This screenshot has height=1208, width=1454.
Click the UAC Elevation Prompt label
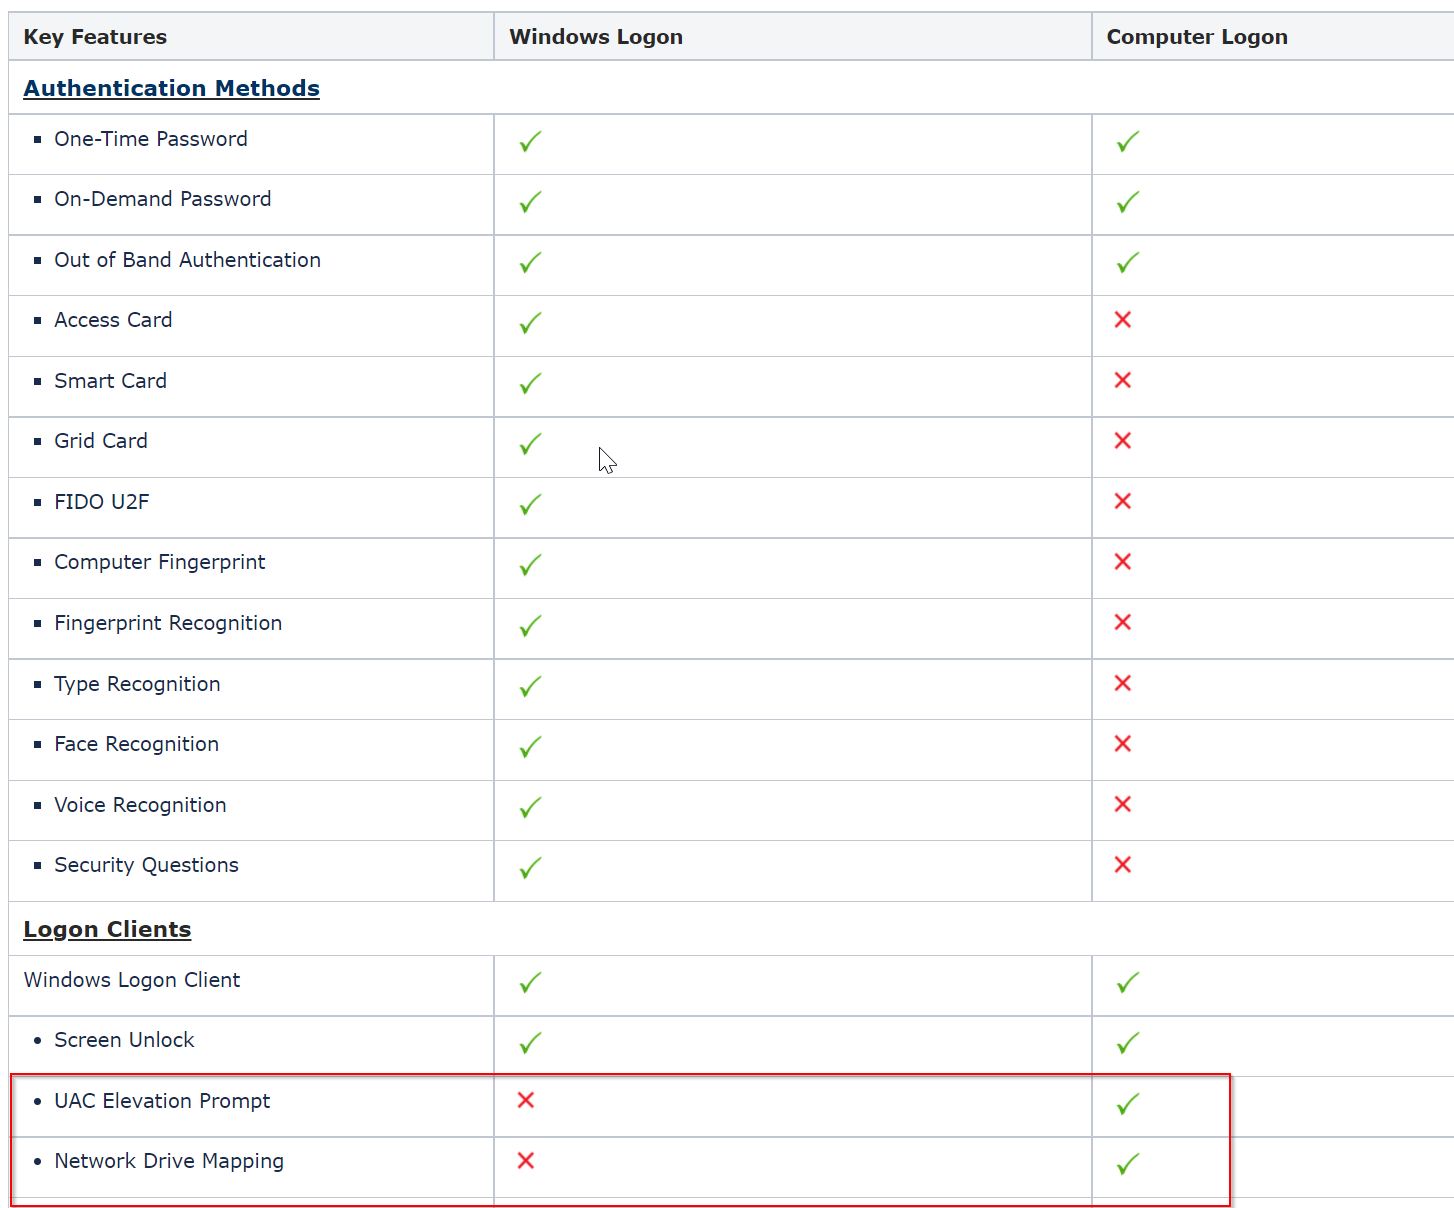(x=162, y=1101)
